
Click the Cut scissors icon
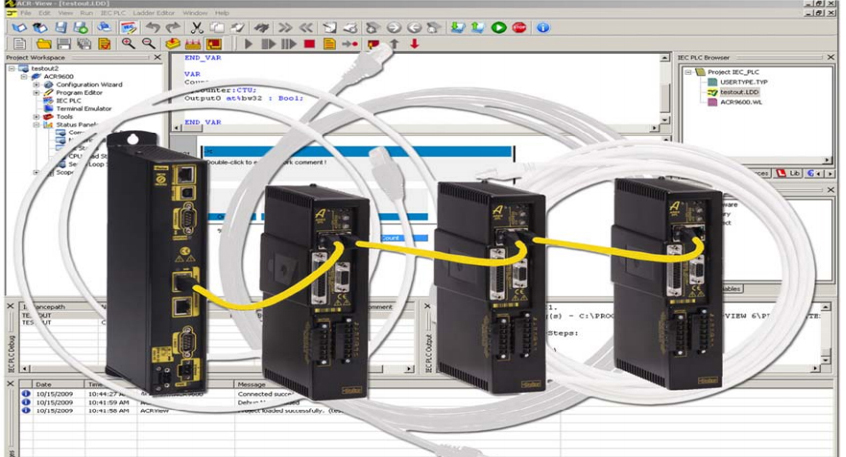[x=197, y=27]
